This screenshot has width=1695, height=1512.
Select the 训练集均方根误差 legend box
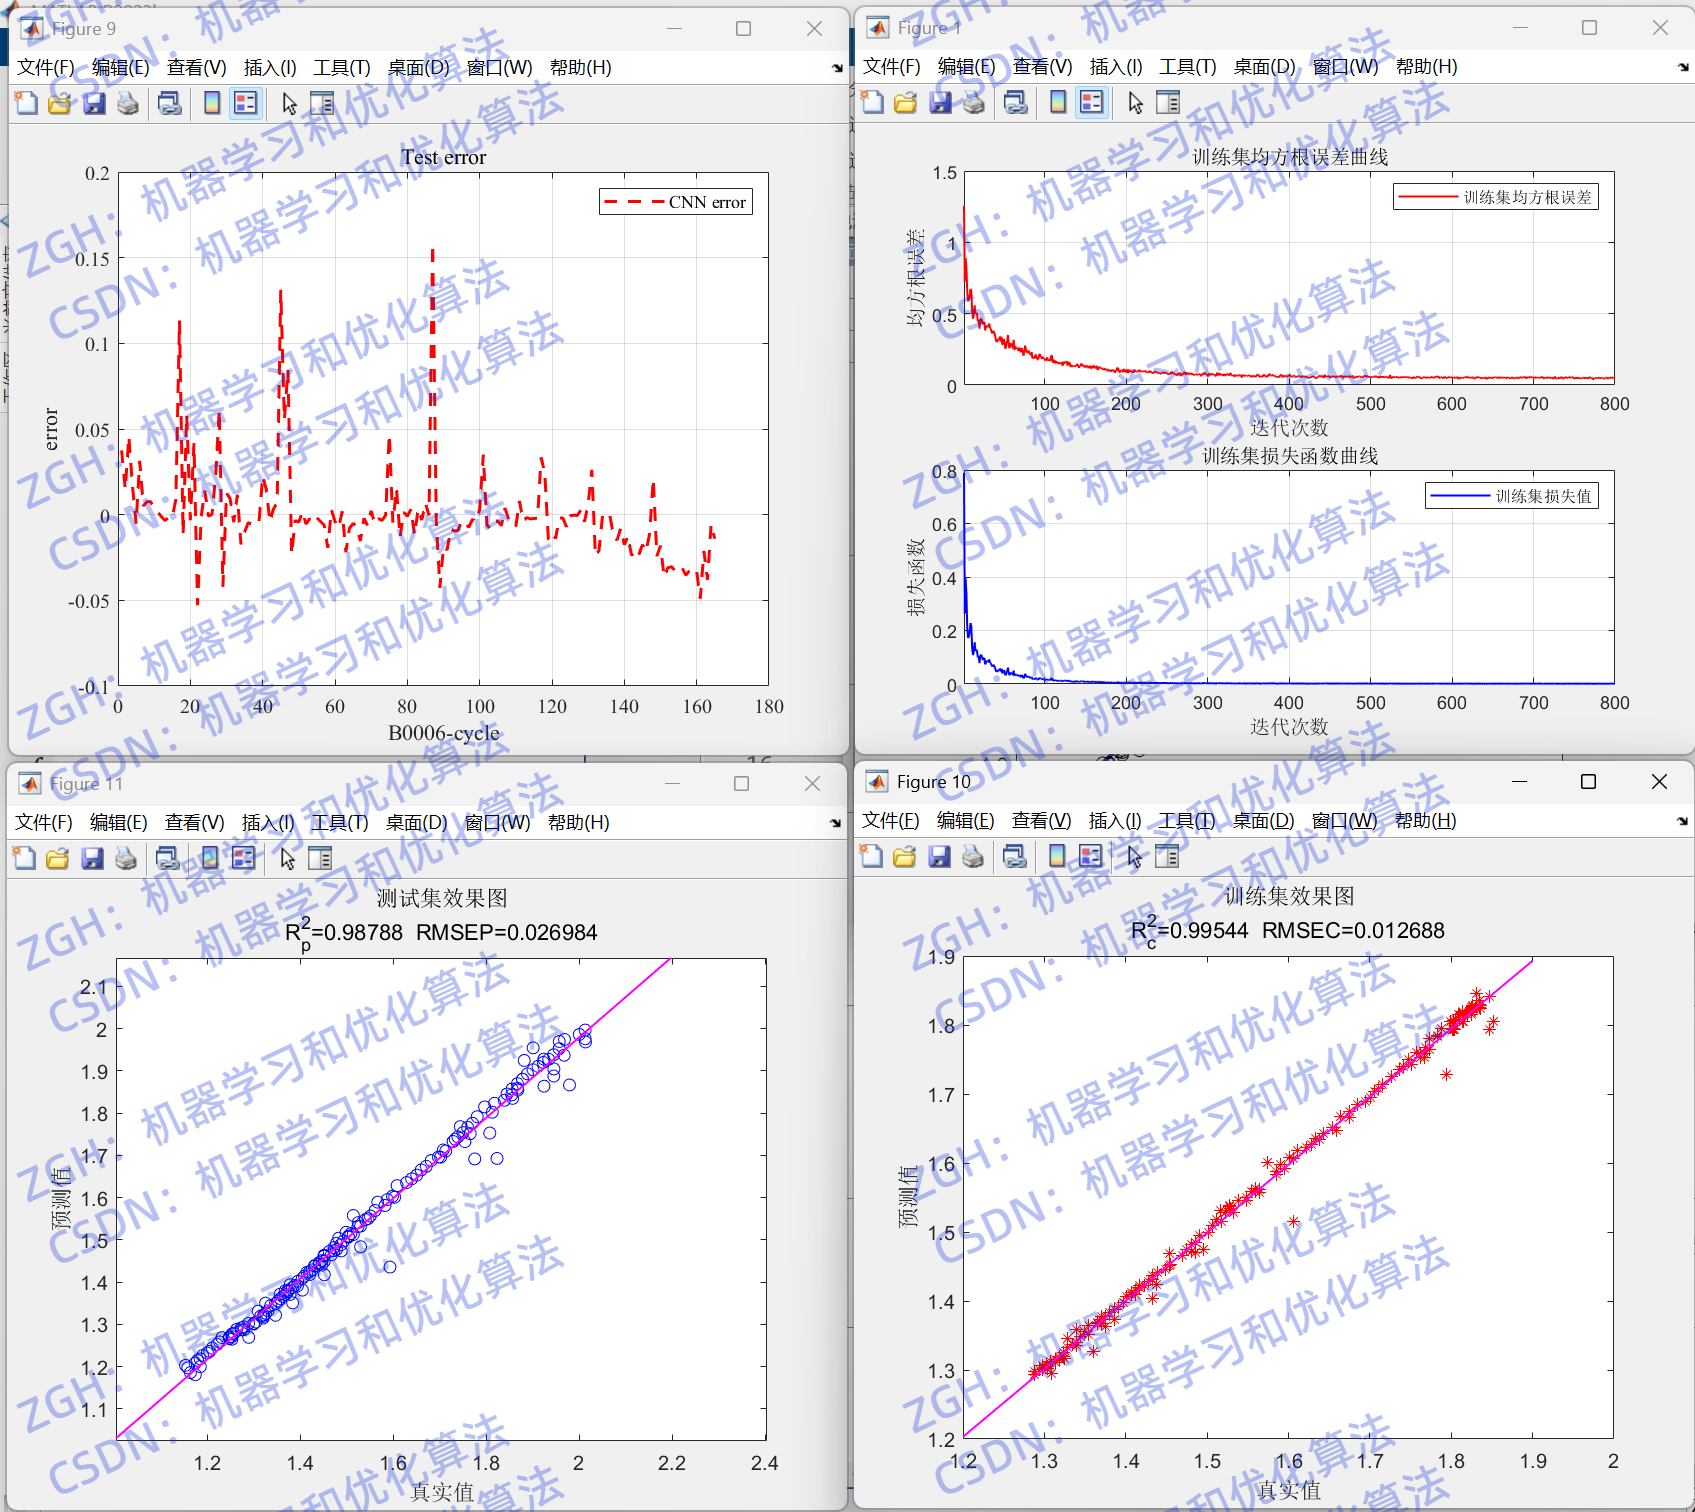[x=1496, y=197]
